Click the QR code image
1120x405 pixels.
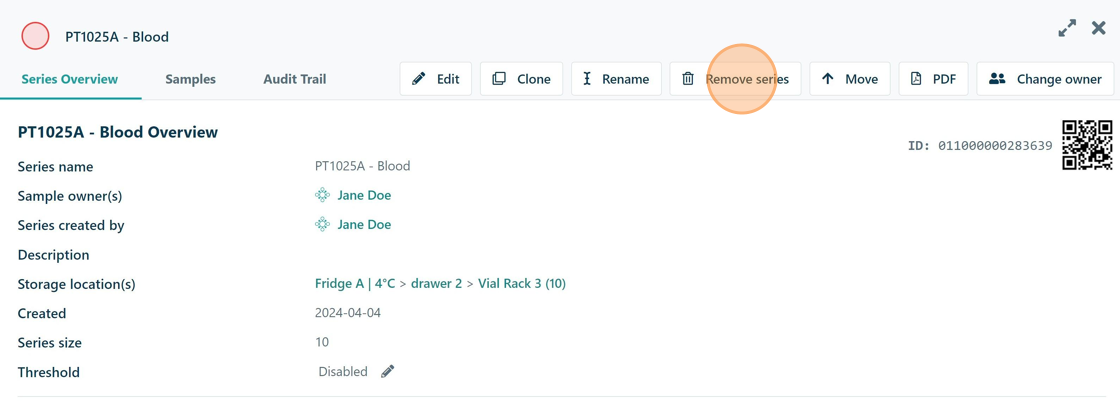[1087, 145]
